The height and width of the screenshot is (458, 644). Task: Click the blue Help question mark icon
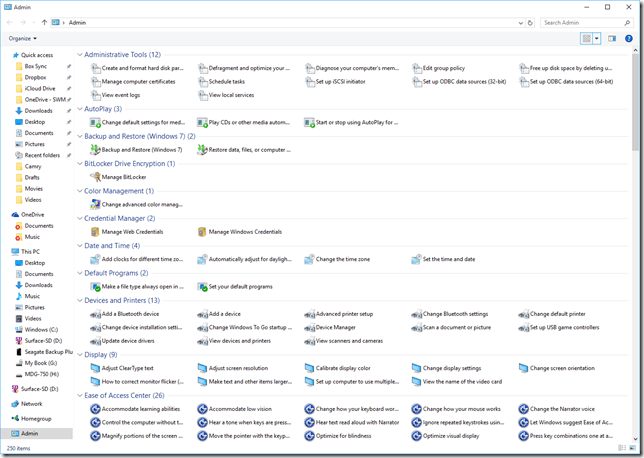(629, 39)
